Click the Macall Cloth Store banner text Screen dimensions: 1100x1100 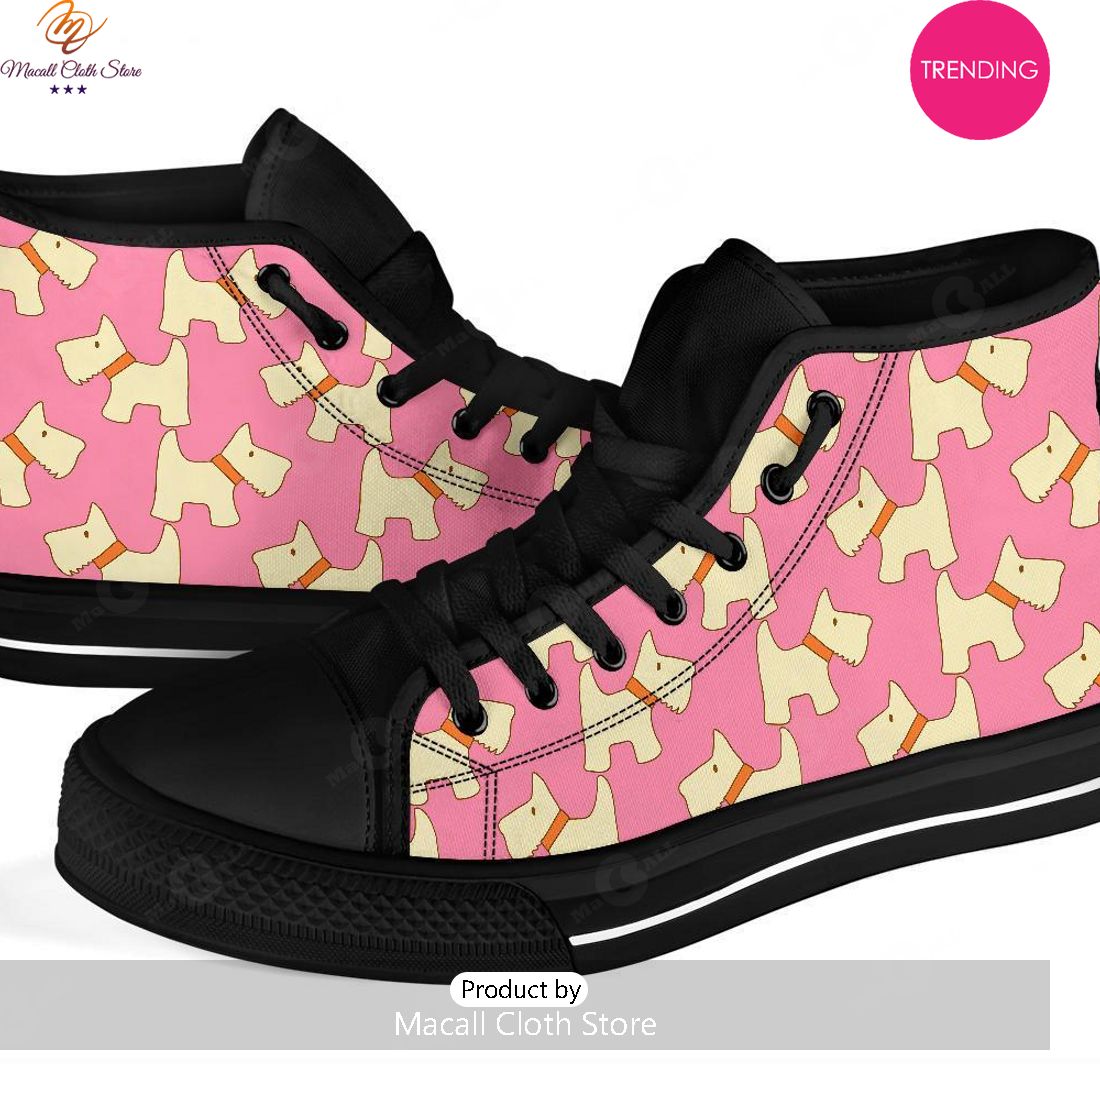coord(525,1024)
